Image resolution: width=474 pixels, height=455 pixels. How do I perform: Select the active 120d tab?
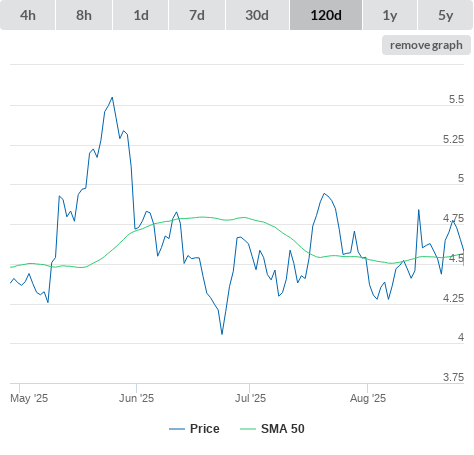click(x=326, y=15)
